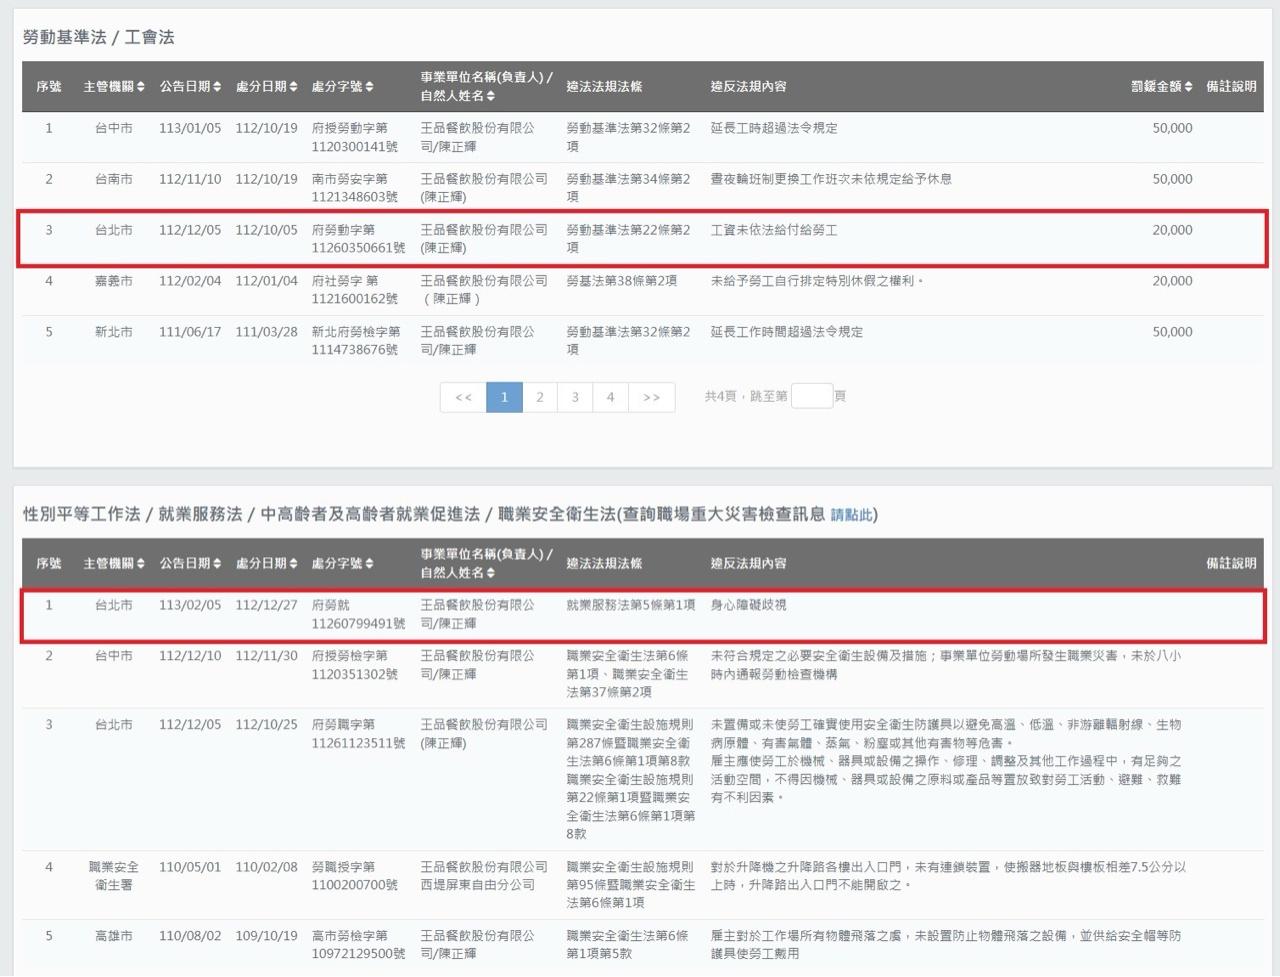Sort the labor standards table by 罰鍰金額
The width and height of the screenshot is (1280, 977).
(1161, 87)
